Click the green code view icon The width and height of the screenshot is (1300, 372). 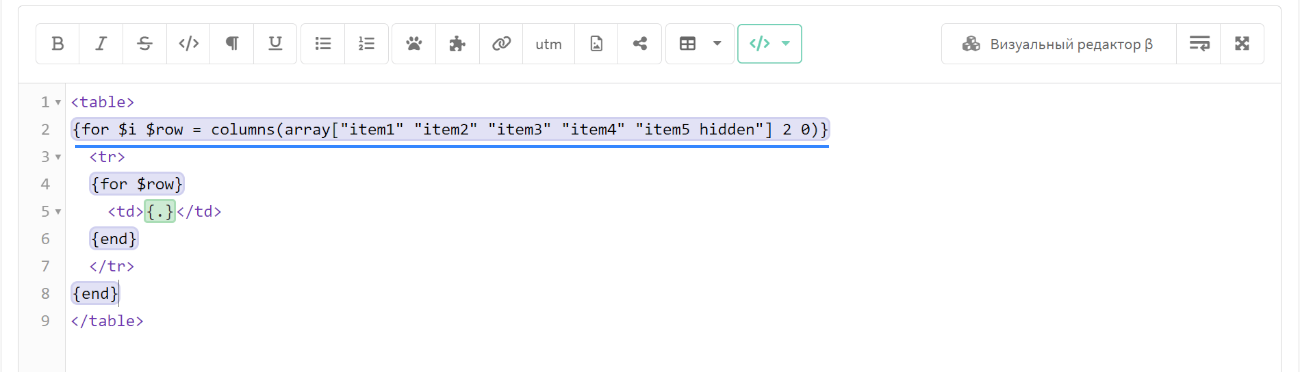(760, 44)
